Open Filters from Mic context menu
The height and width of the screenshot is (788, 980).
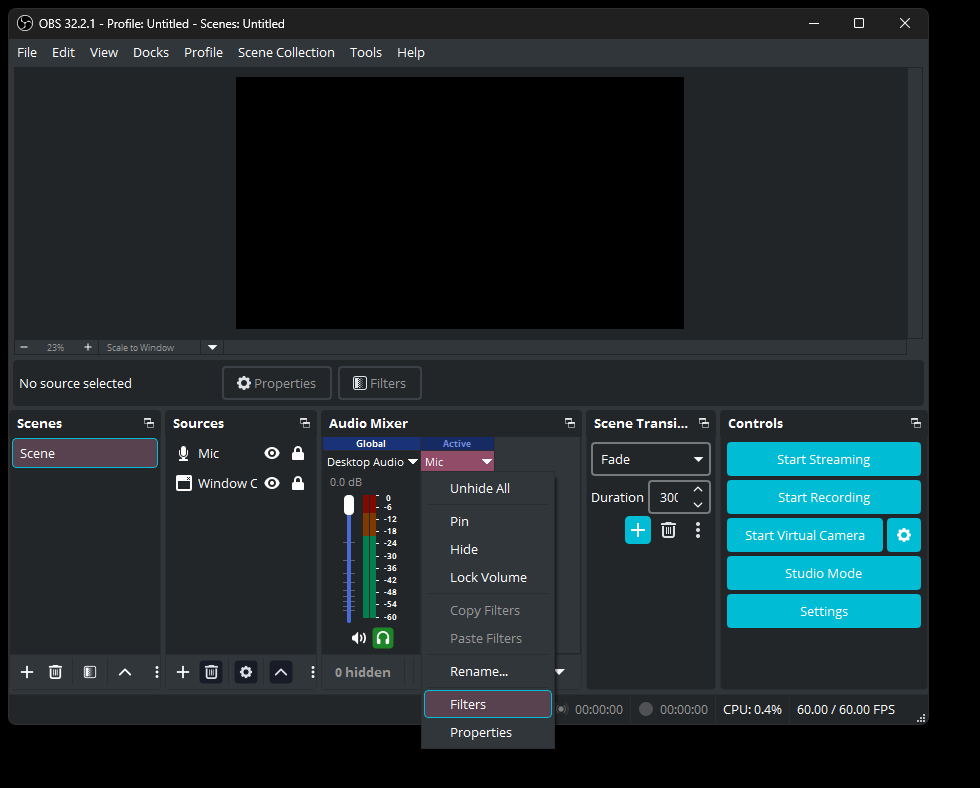[488, 704]
